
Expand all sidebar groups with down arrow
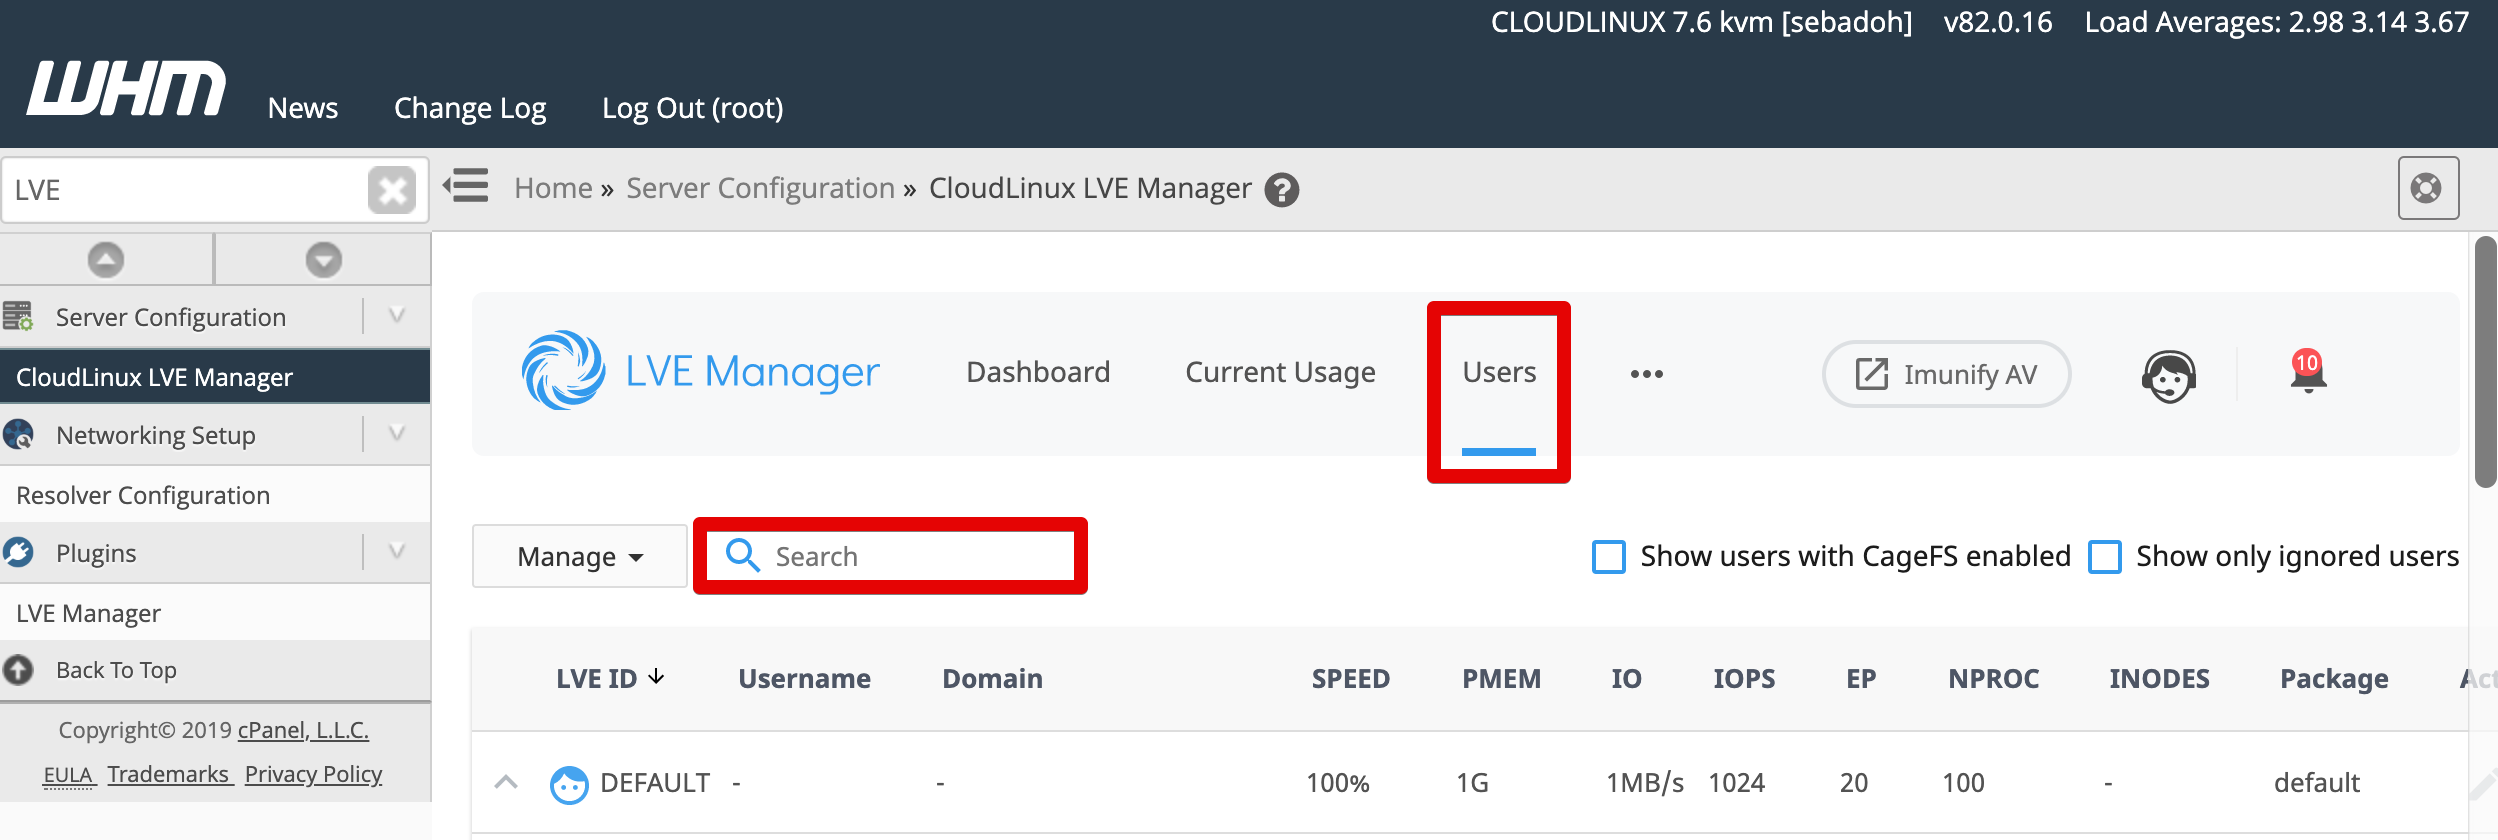point(323,260)
